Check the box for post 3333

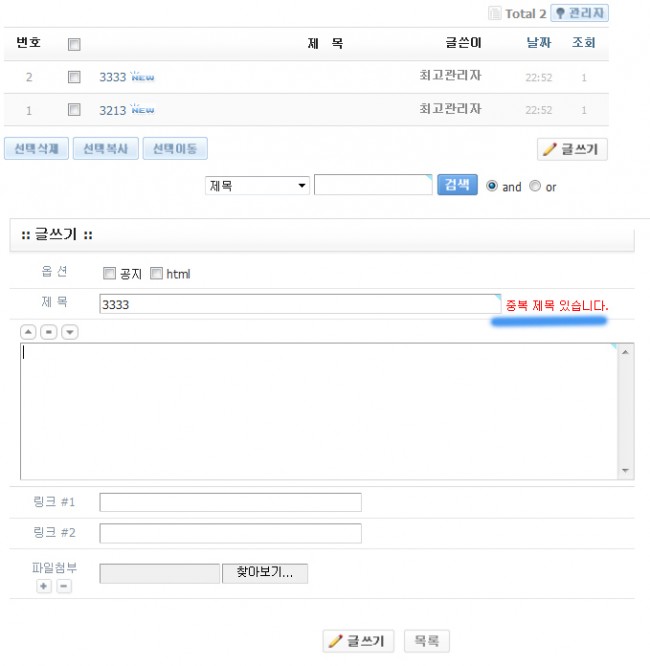(x=74, y=77)
